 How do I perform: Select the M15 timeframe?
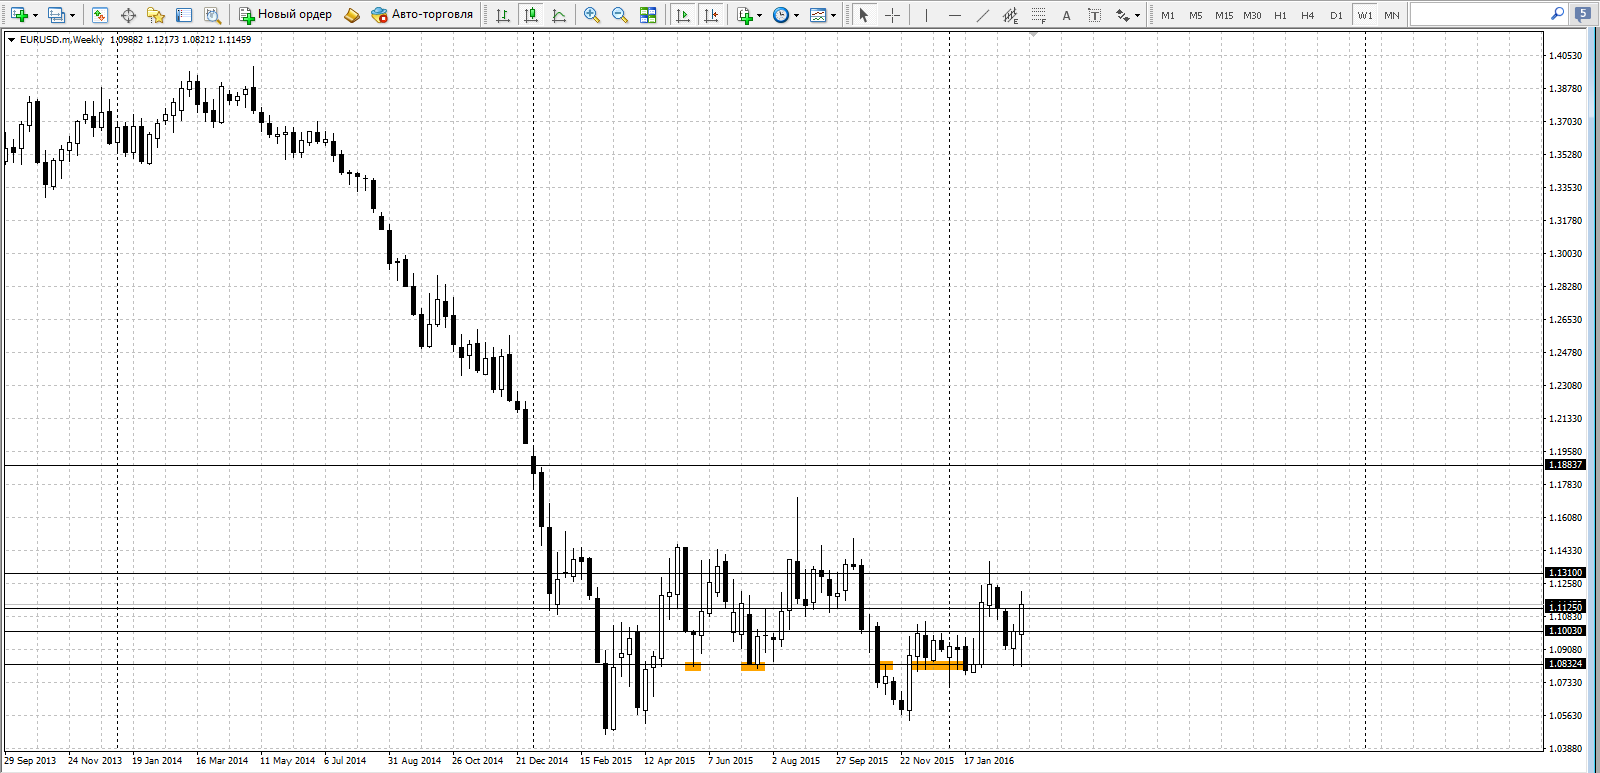(x=1224, y=15)
